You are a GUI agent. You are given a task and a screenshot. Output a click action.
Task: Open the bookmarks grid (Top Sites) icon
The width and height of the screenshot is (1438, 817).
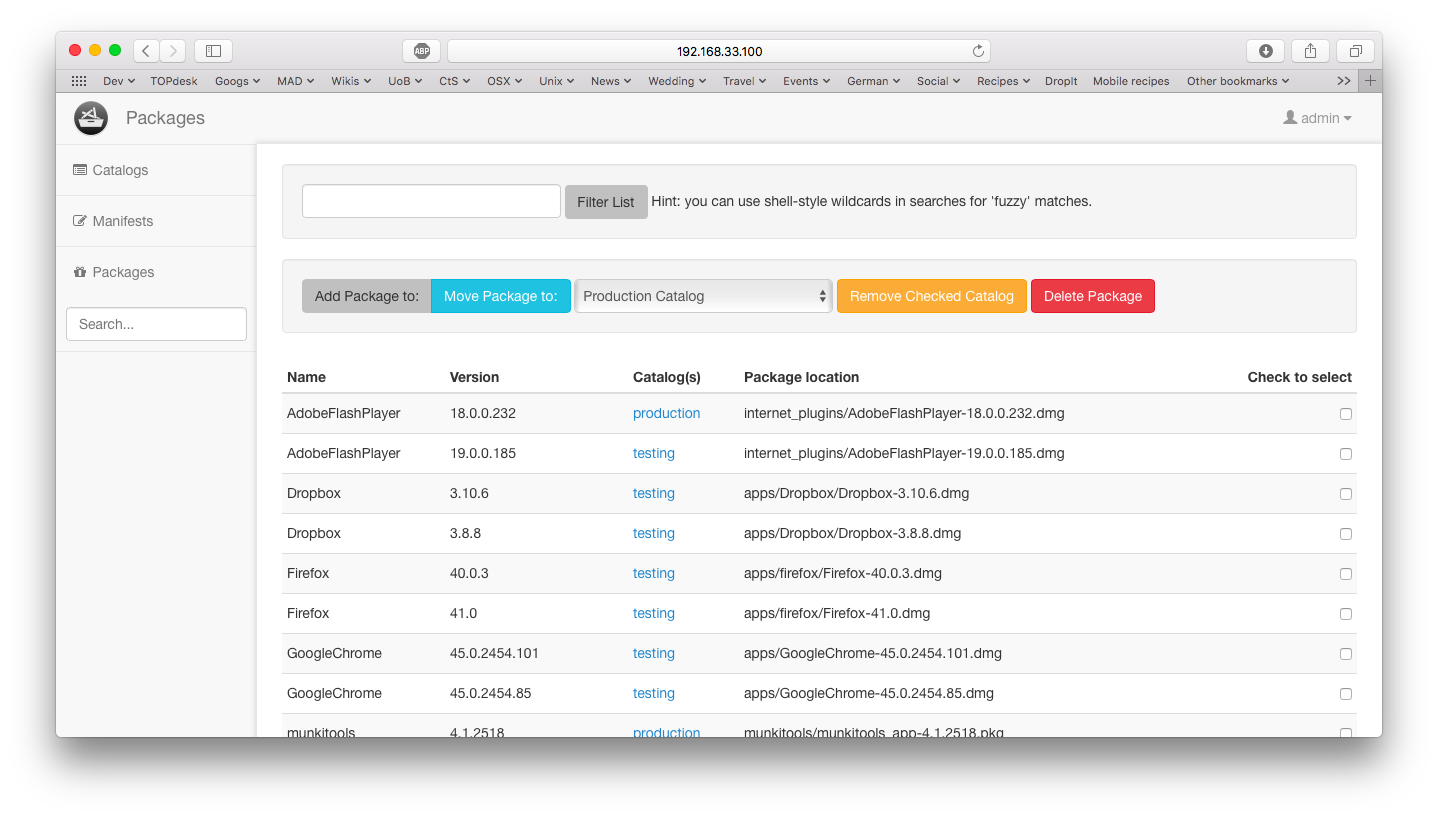click(79, 81)
